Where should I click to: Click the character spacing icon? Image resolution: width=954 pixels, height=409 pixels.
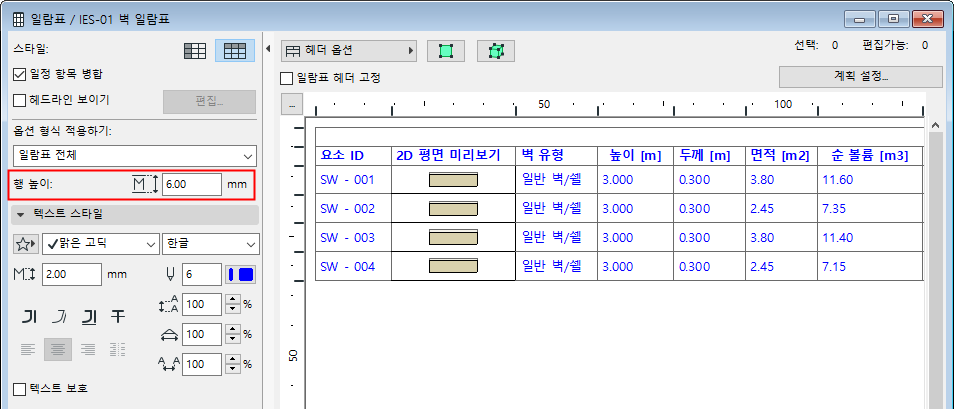click(169, 364)
